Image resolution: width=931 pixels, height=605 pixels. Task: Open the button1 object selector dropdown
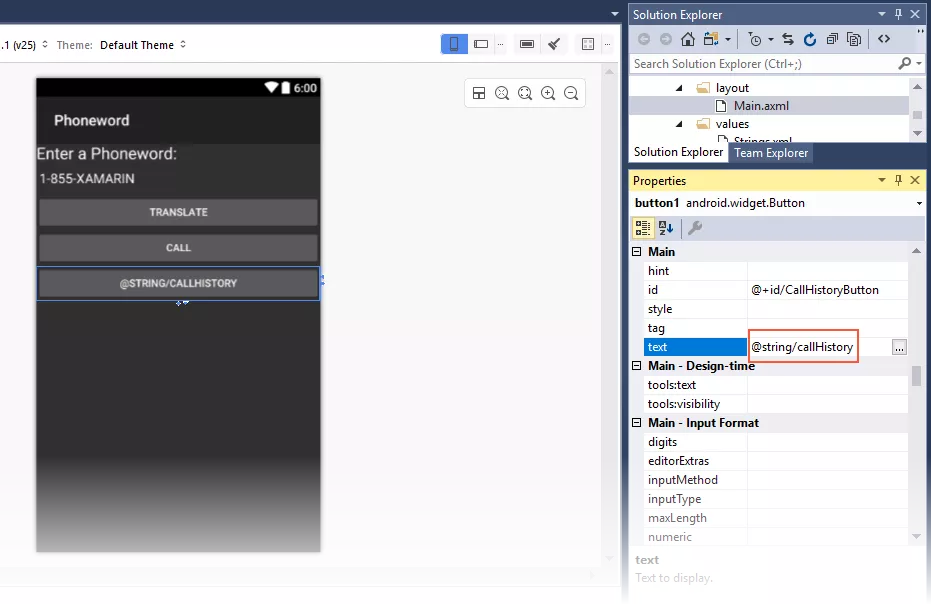click(x=919, y=203)
